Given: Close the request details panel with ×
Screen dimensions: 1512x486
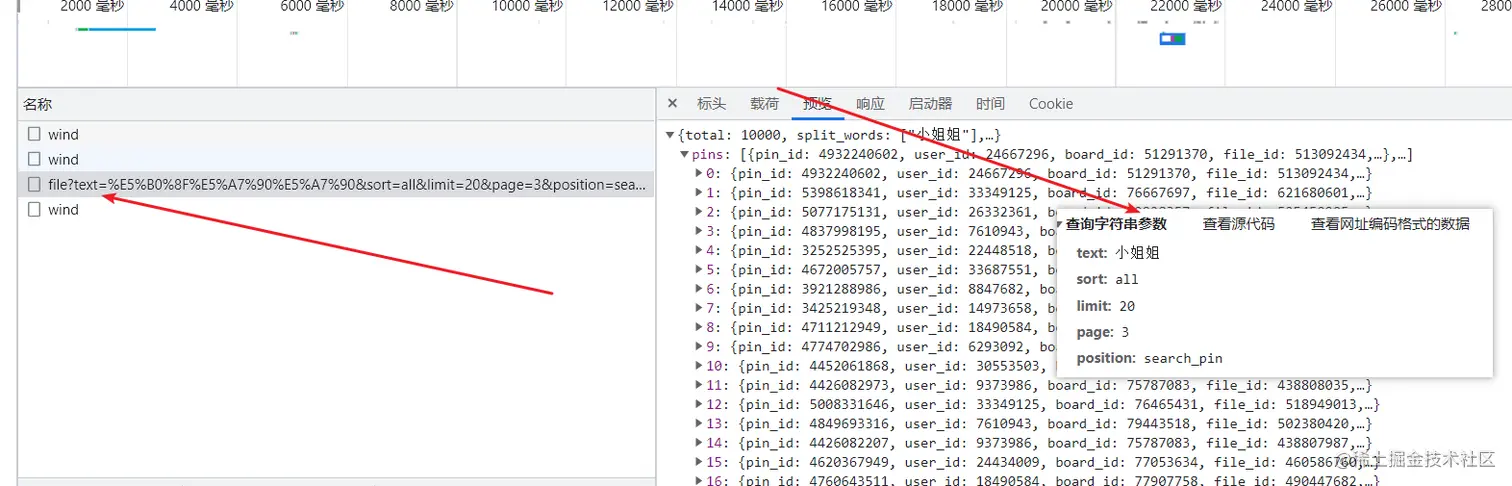Looking at the screenshot, I should (672, 104).
